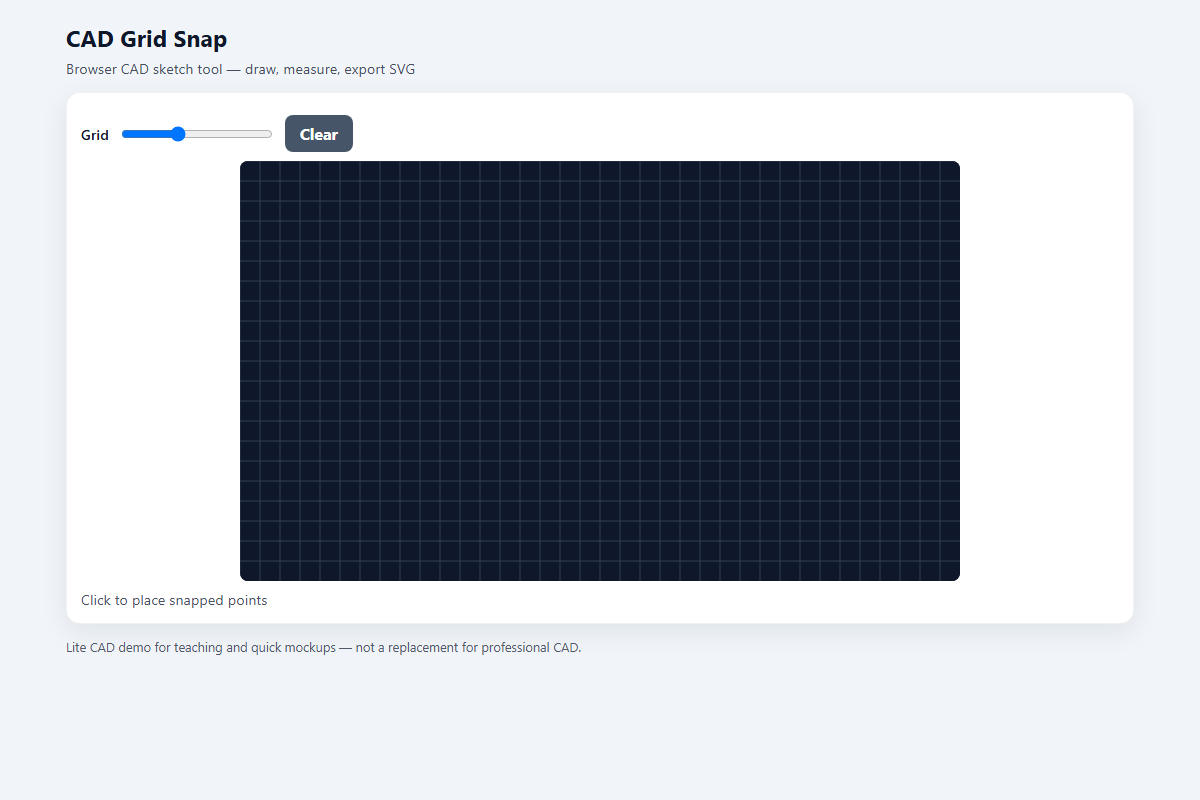Click the Clear button
The image size is (1200, 800).
[319, 134]
